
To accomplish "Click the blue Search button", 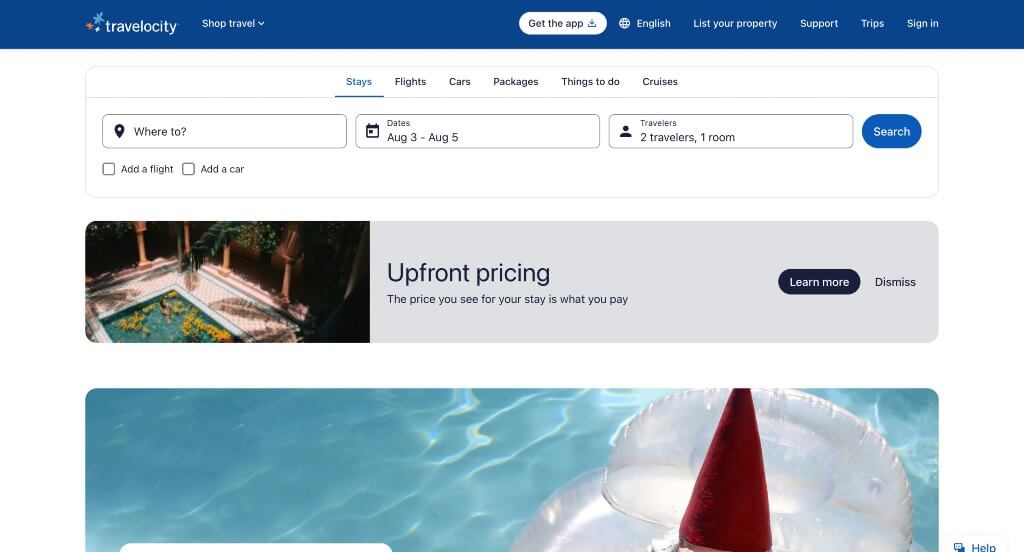I will point(891,131).
